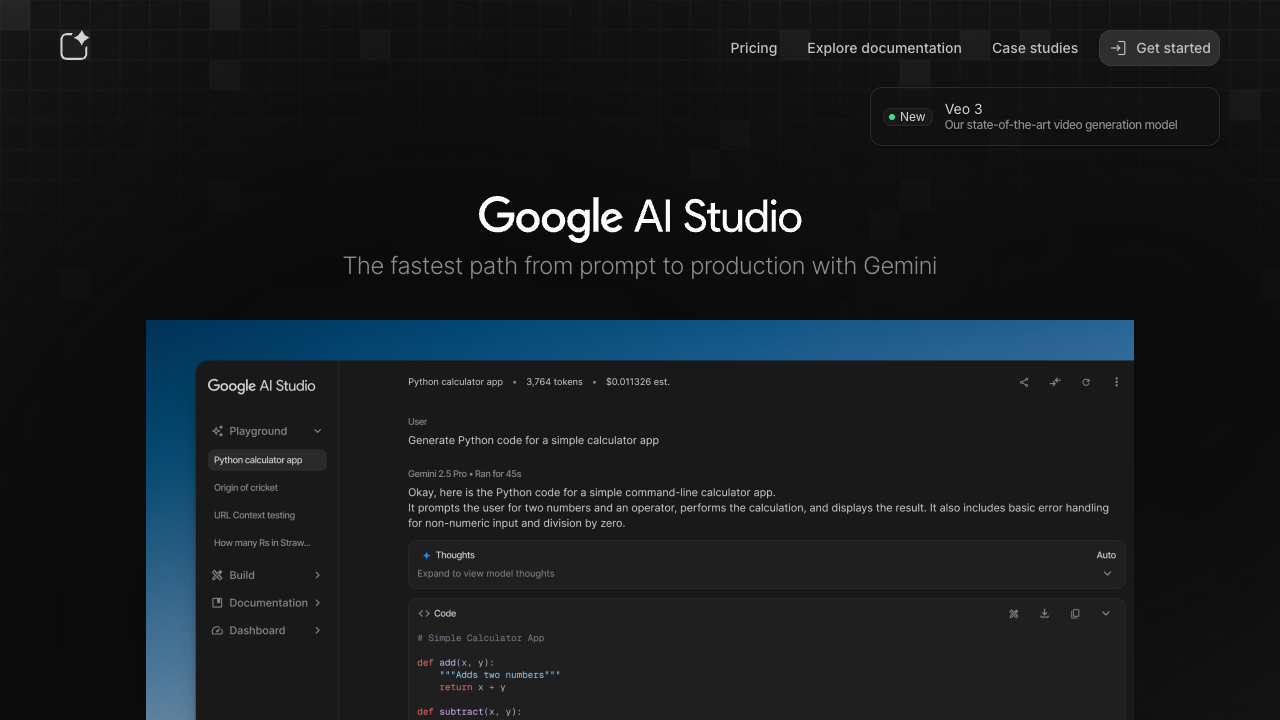
Task: Open Case studies in top navigation
Action: tap(1034, 48)
